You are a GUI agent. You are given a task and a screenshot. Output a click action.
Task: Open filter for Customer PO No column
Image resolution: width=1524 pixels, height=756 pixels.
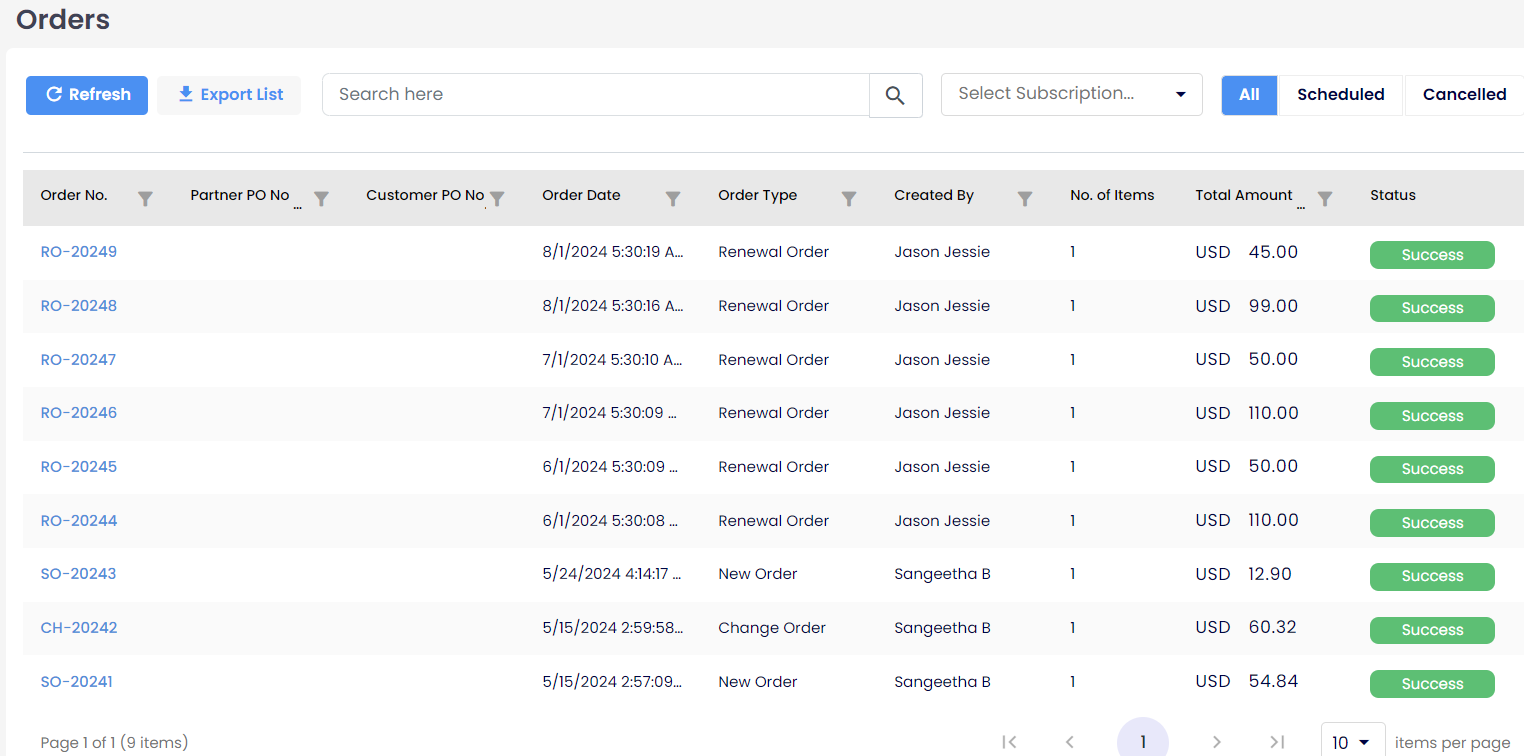497,199
